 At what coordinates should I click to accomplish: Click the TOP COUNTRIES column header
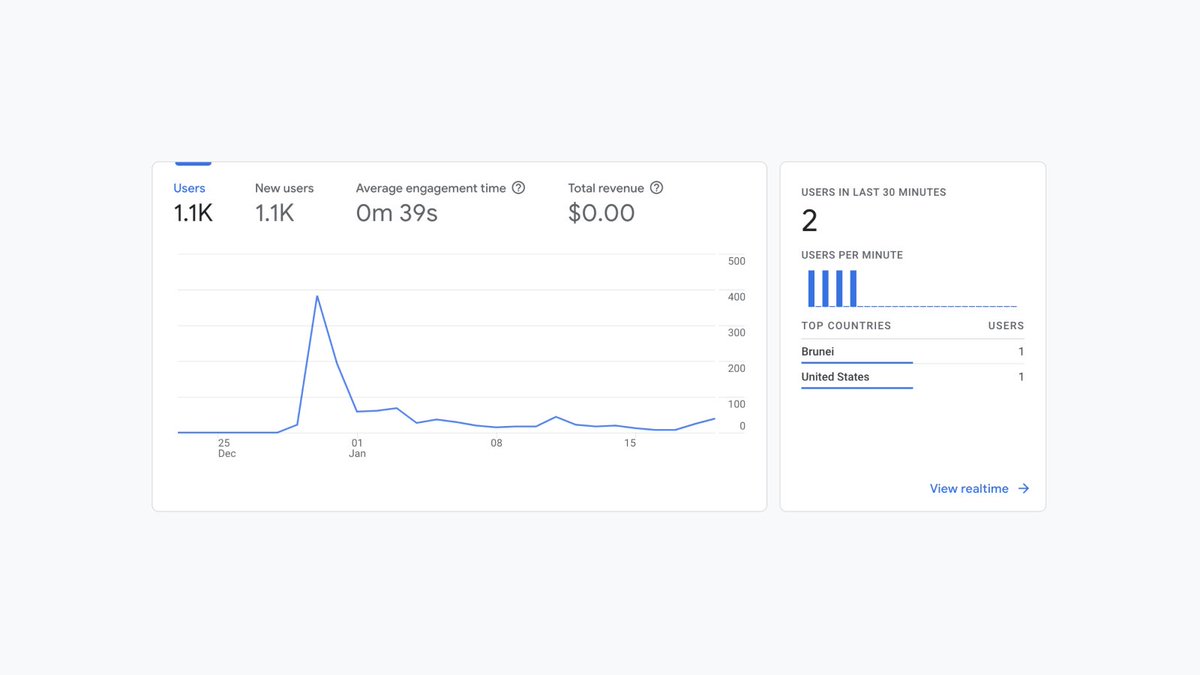point(846,326)
